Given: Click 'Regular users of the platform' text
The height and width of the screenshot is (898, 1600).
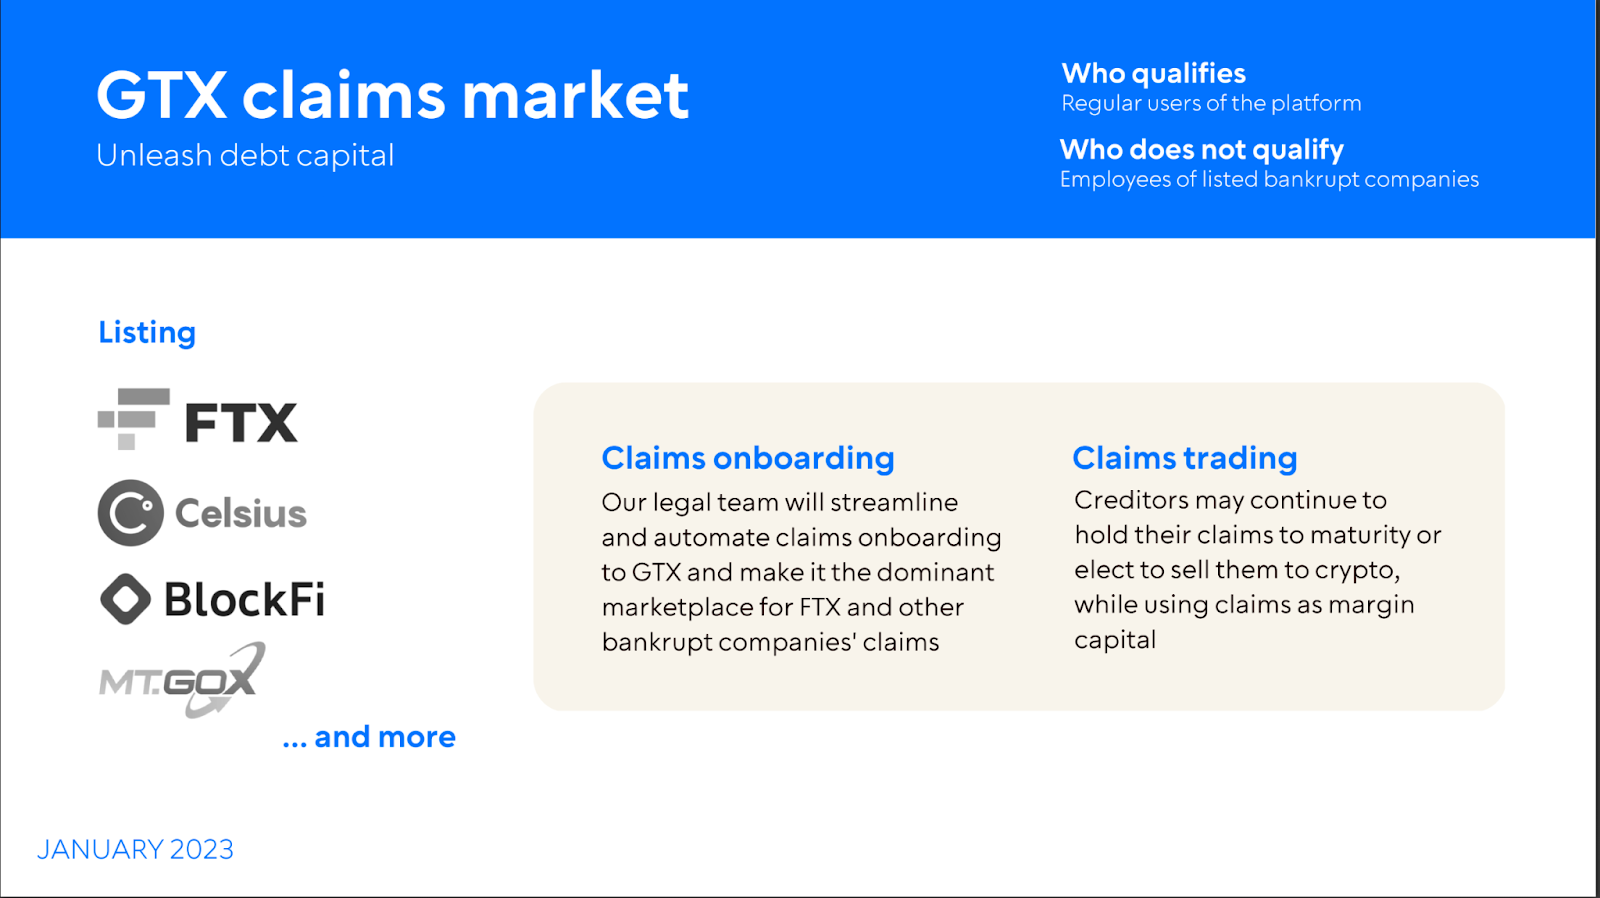Looking at the screenshot, I should point(1211,103).
